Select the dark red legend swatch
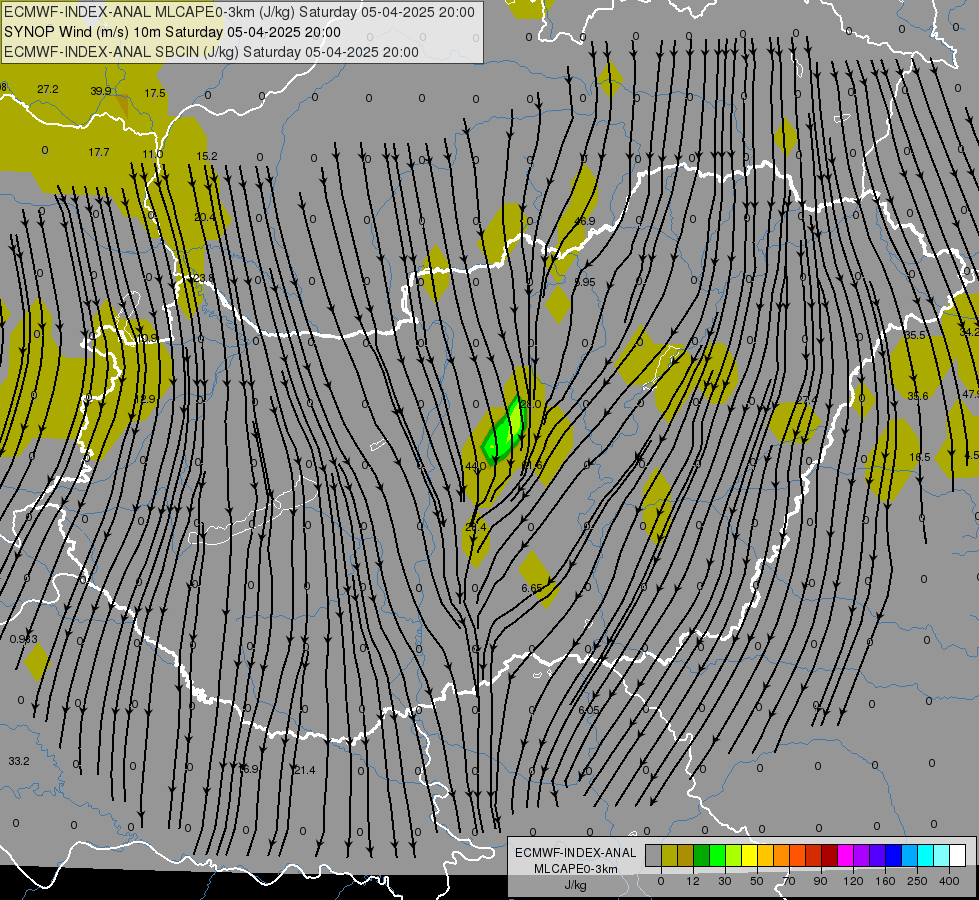 tap(830, 855)
